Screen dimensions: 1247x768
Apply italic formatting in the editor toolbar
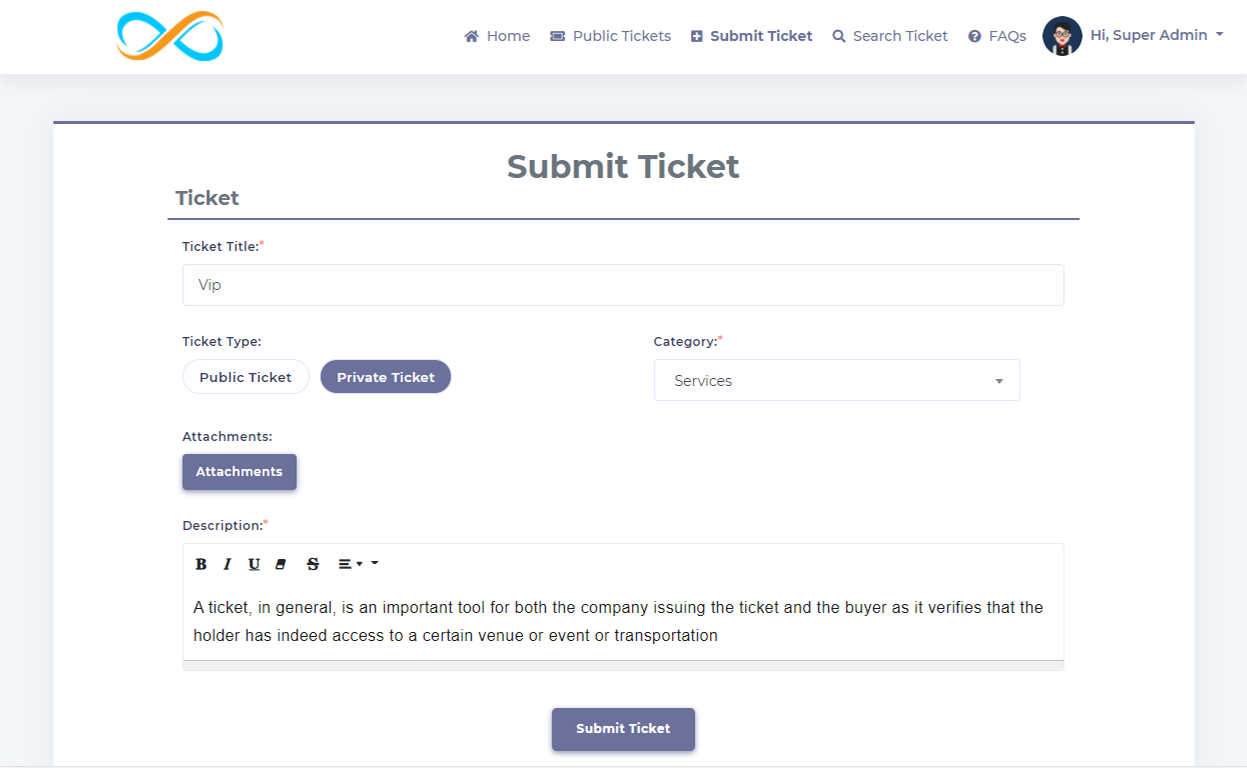(226, 563)
